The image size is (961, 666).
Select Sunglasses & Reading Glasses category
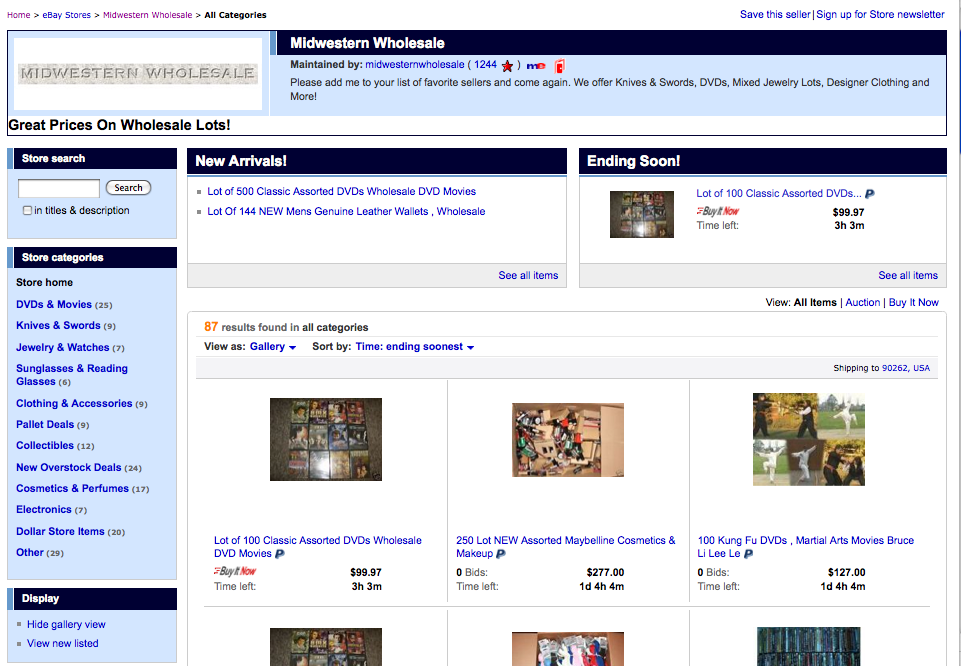(x=72, y=375)
